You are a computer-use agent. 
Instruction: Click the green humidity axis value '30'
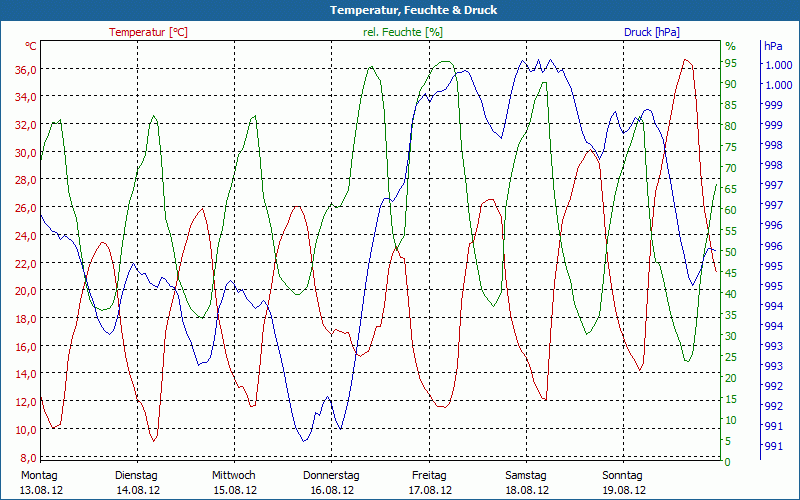coord(731,336)
